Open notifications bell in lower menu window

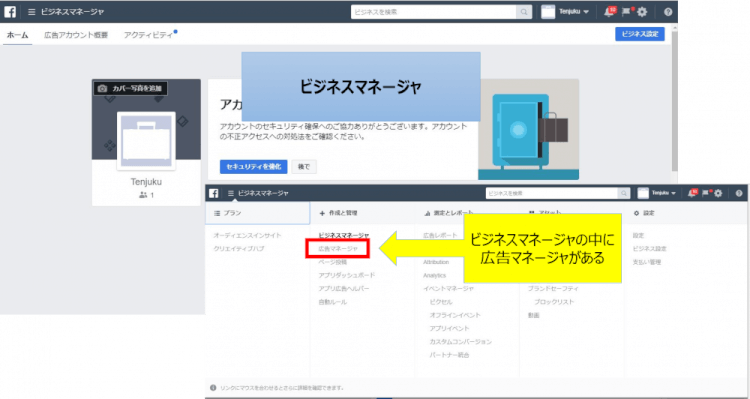click(692, 193)
